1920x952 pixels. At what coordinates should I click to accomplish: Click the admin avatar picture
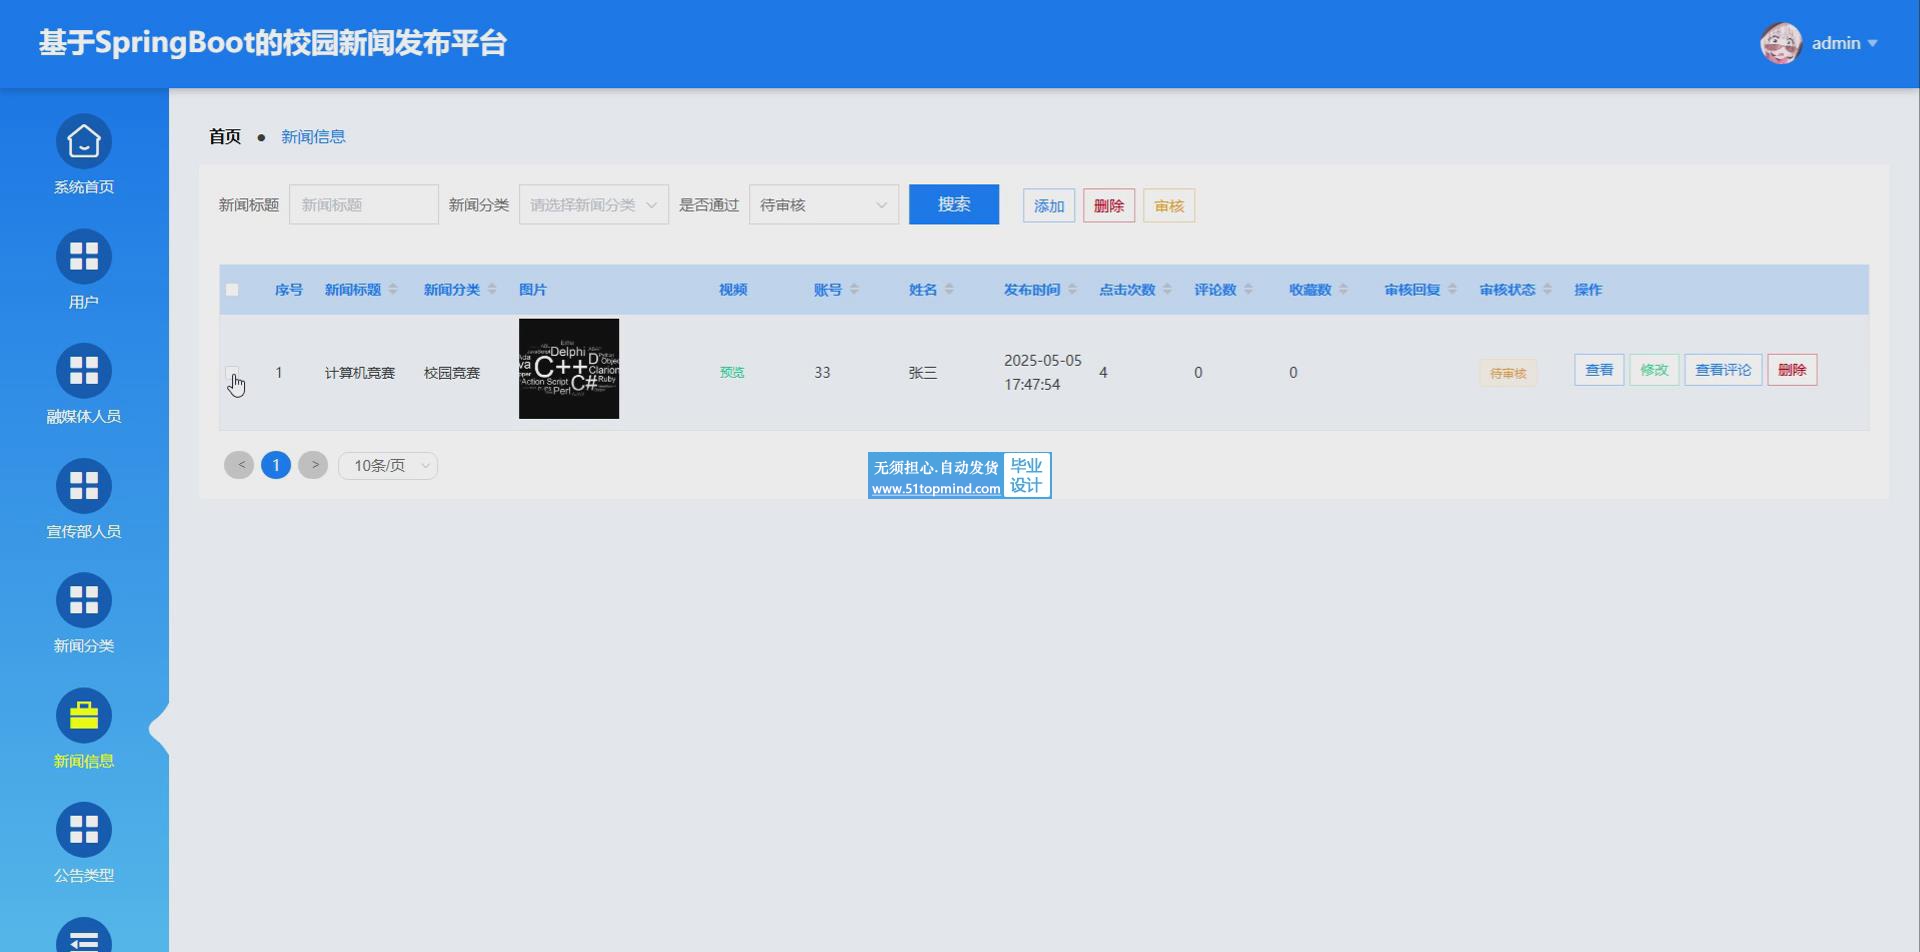click(x=1780, y=43)
